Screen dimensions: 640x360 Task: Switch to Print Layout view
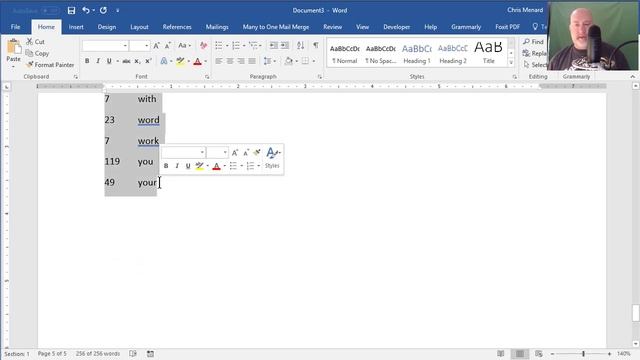520,353
